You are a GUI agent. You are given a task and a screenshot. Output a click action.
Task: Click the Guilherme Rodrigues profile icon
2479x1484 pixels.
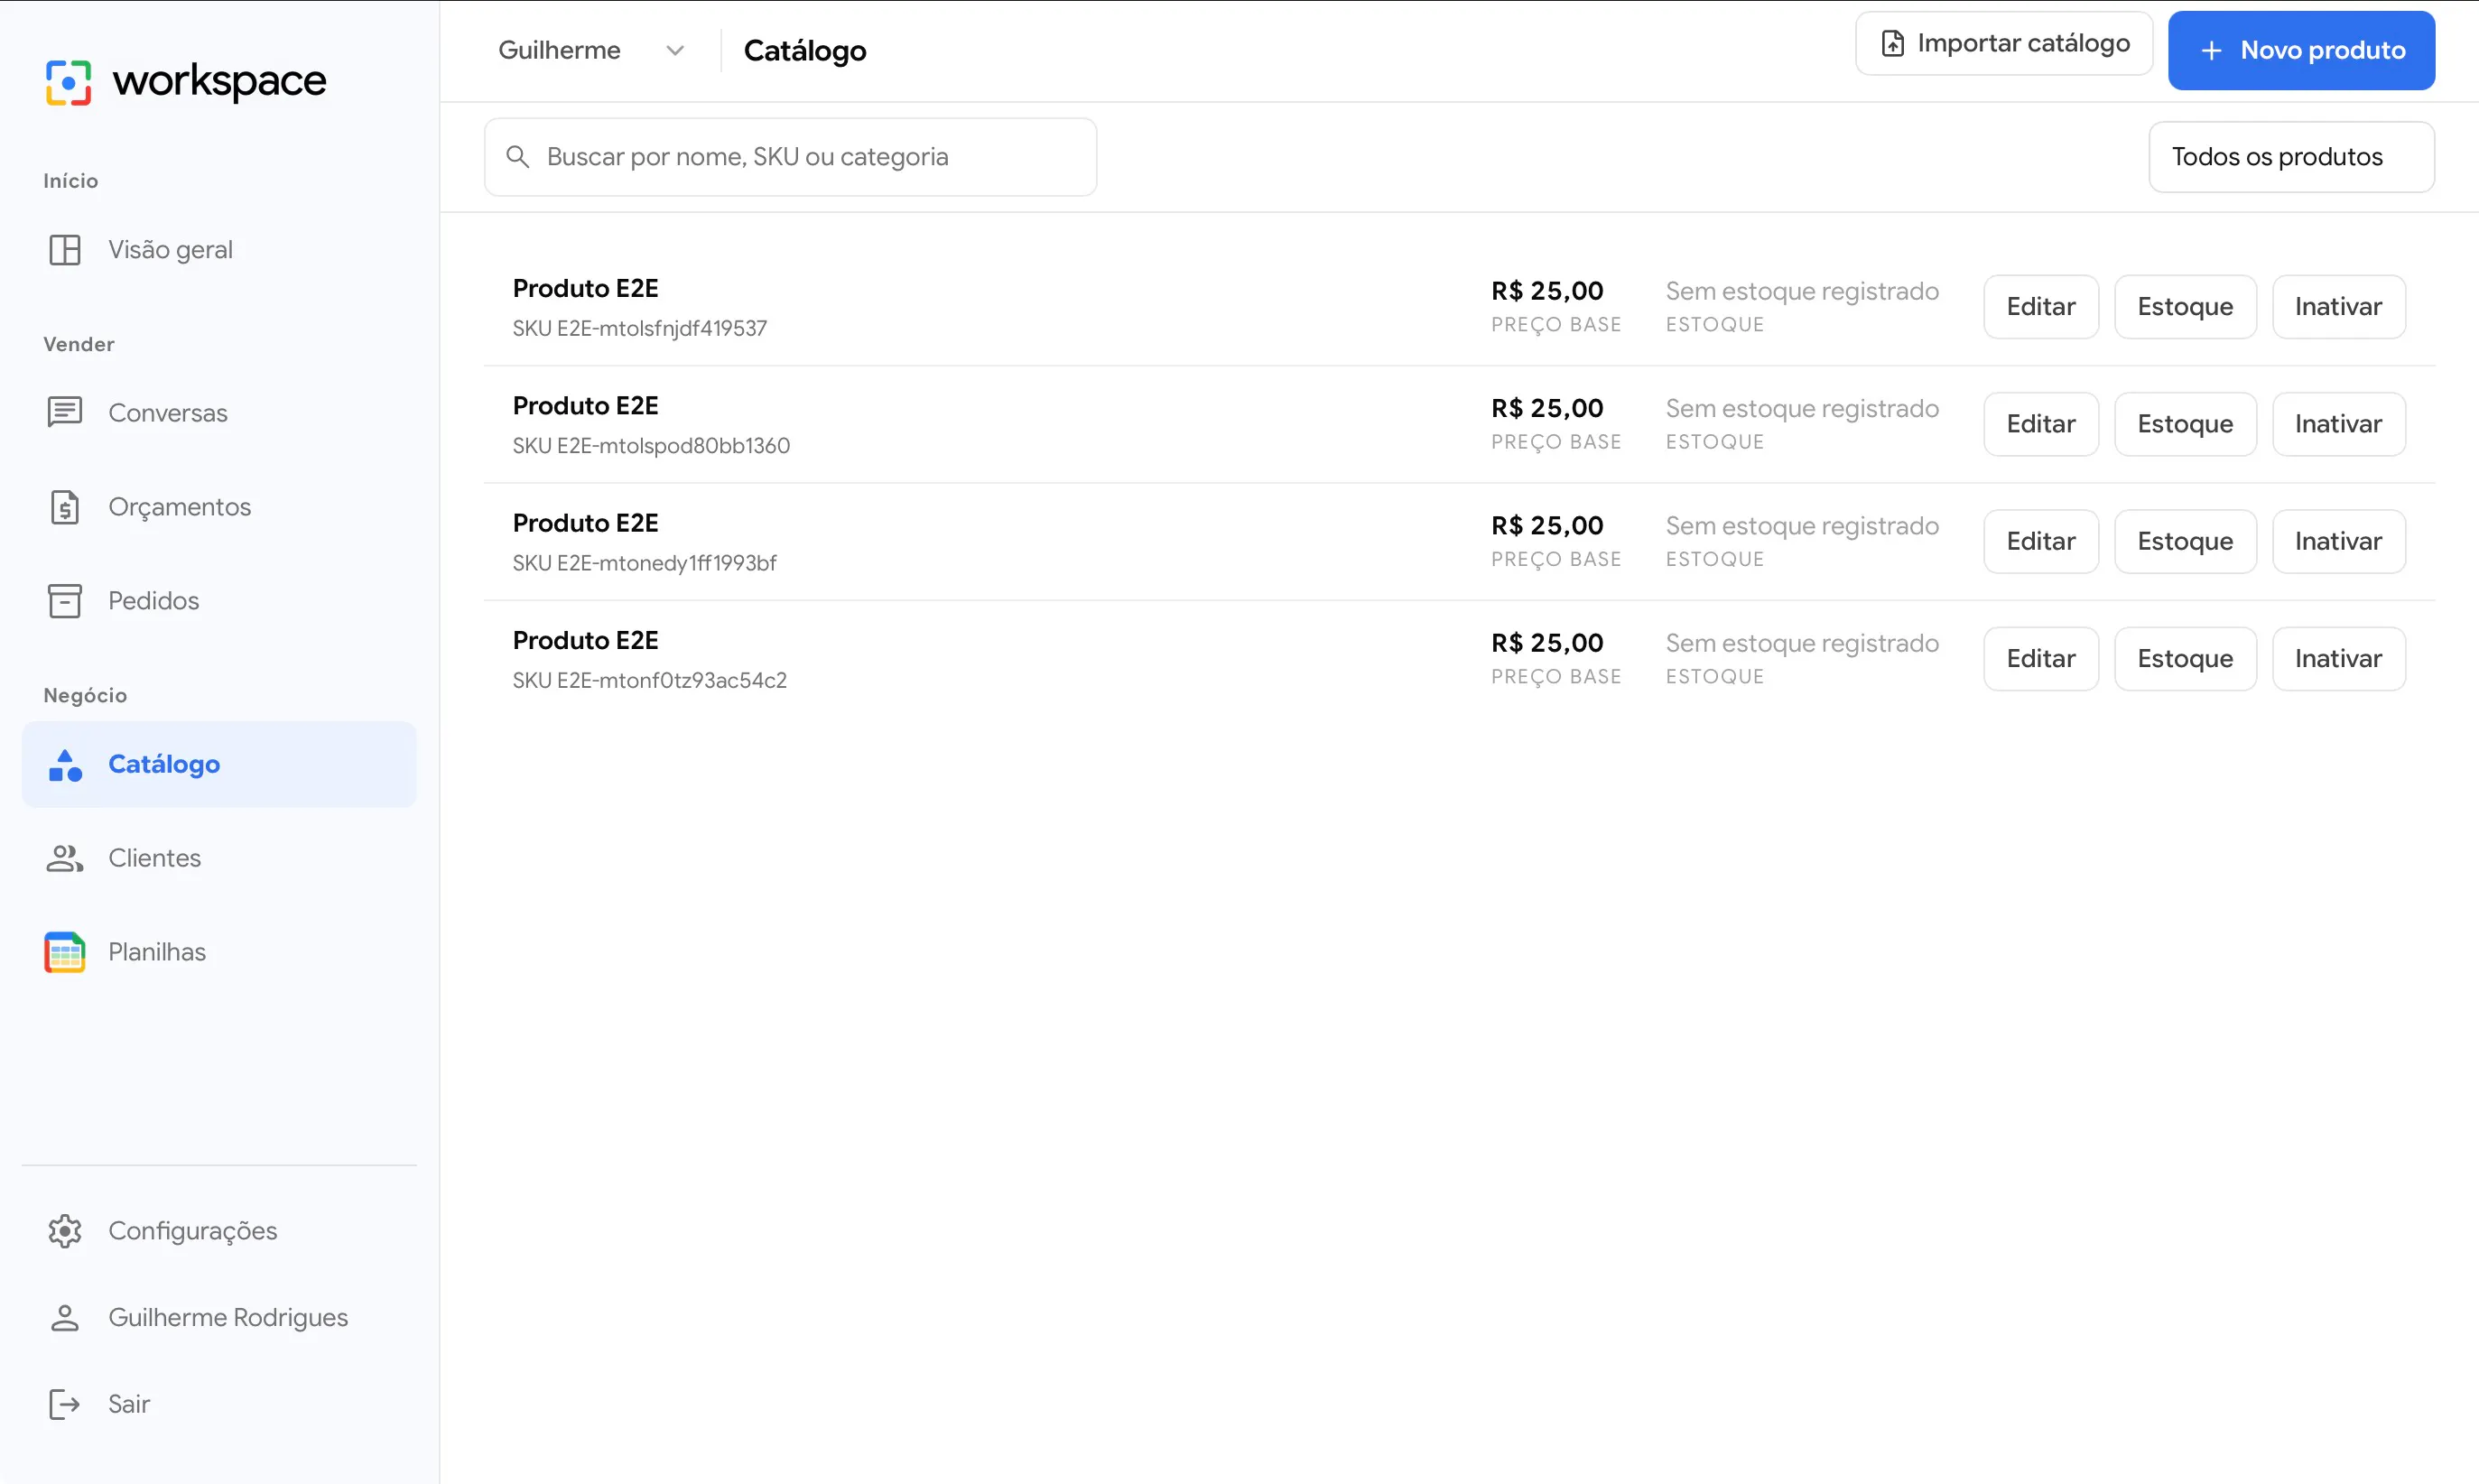(x=65, y=1318)
